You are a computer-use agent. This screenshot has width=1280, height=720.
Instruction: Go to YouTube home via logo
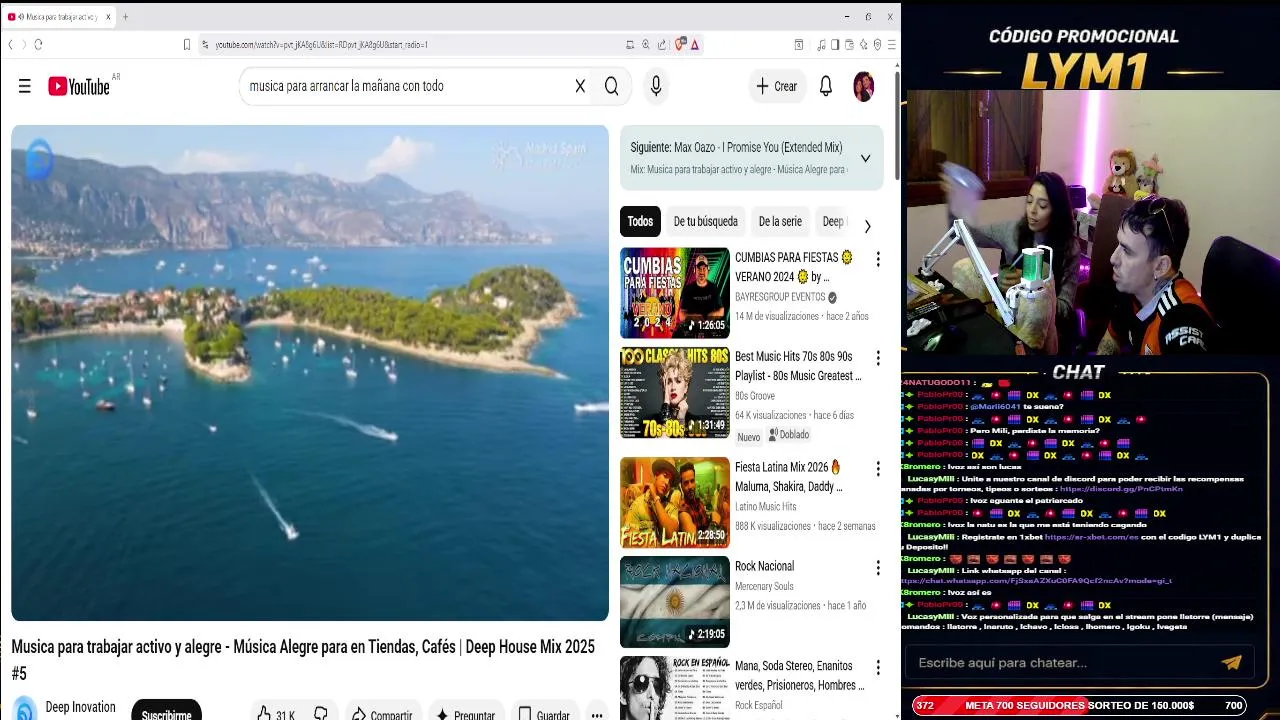coord(79,86)
